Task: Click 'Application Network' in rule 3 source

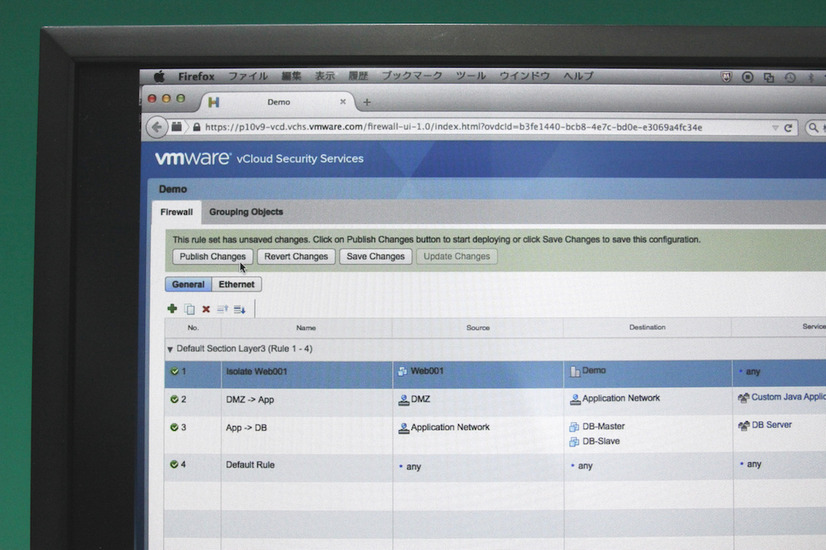Action: pyautogui.click(x=450, y=427)
